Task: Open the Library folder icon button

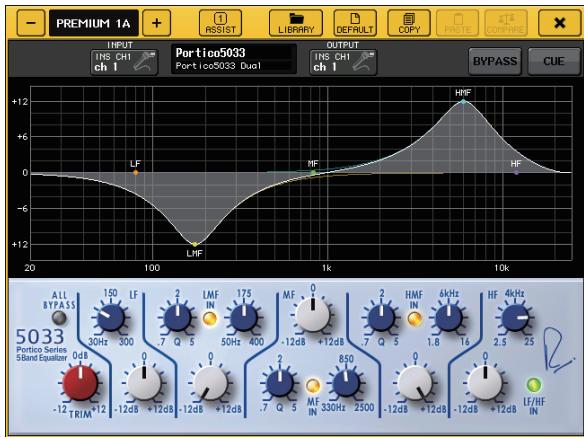Action: [296, 23]
